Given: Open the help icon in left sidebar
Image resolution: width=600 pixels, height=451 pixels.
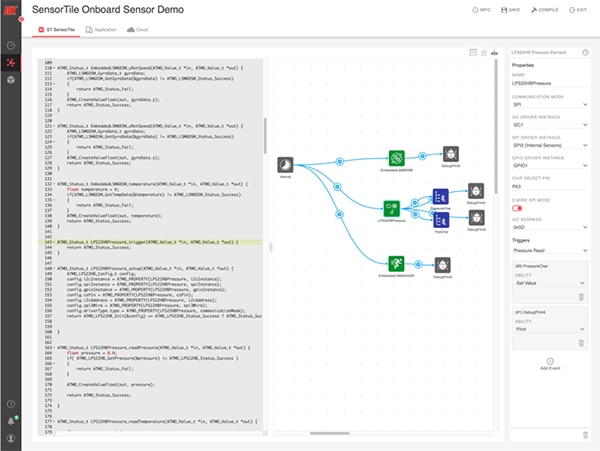Looking at the screenshot, I should pos(12,404).
